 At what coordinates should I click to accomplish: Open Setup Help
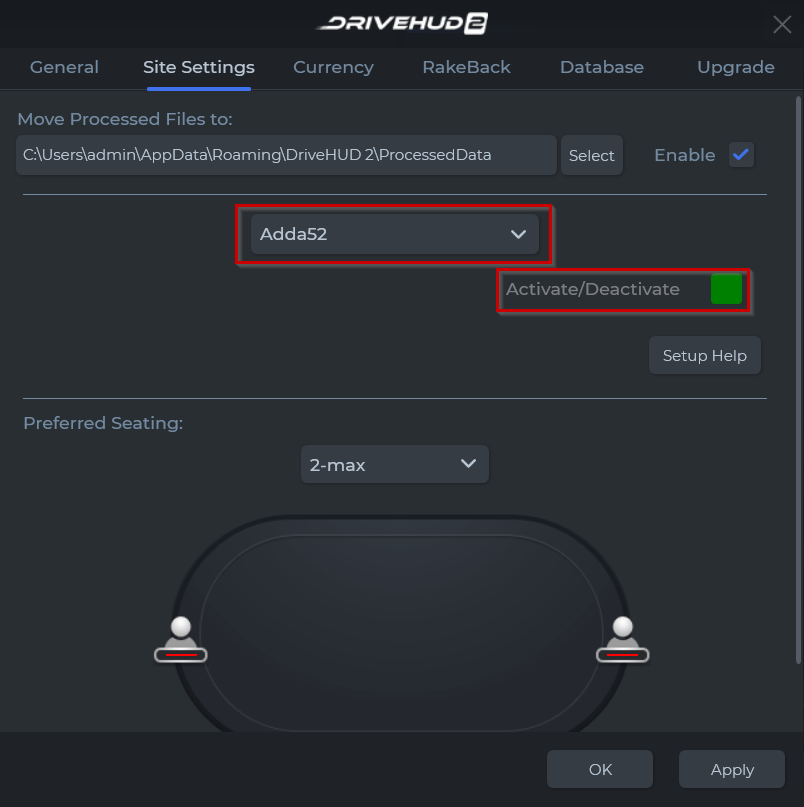click(705, 356)
